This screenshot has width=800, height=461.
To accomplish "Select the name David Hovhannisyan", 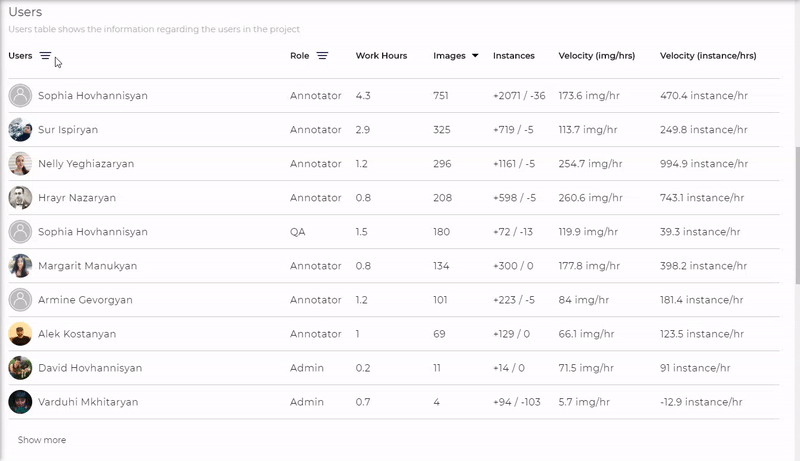I will (x=90, y=368).
